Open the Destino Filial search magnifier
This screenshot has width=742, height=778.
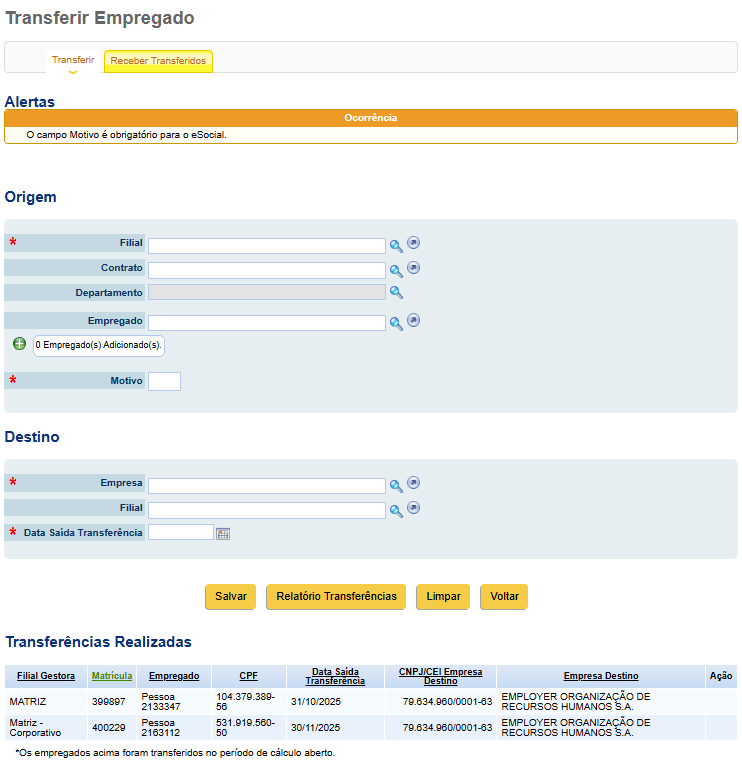(x=396, y=511)
